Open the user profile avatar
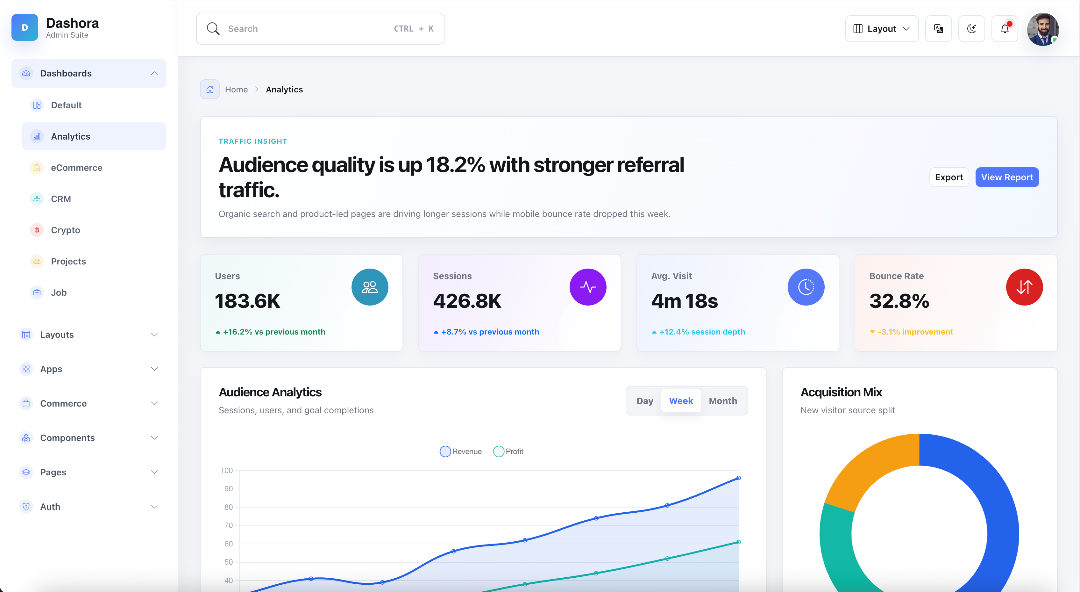Screen dimensions: 1080x592 [1043, 29]
